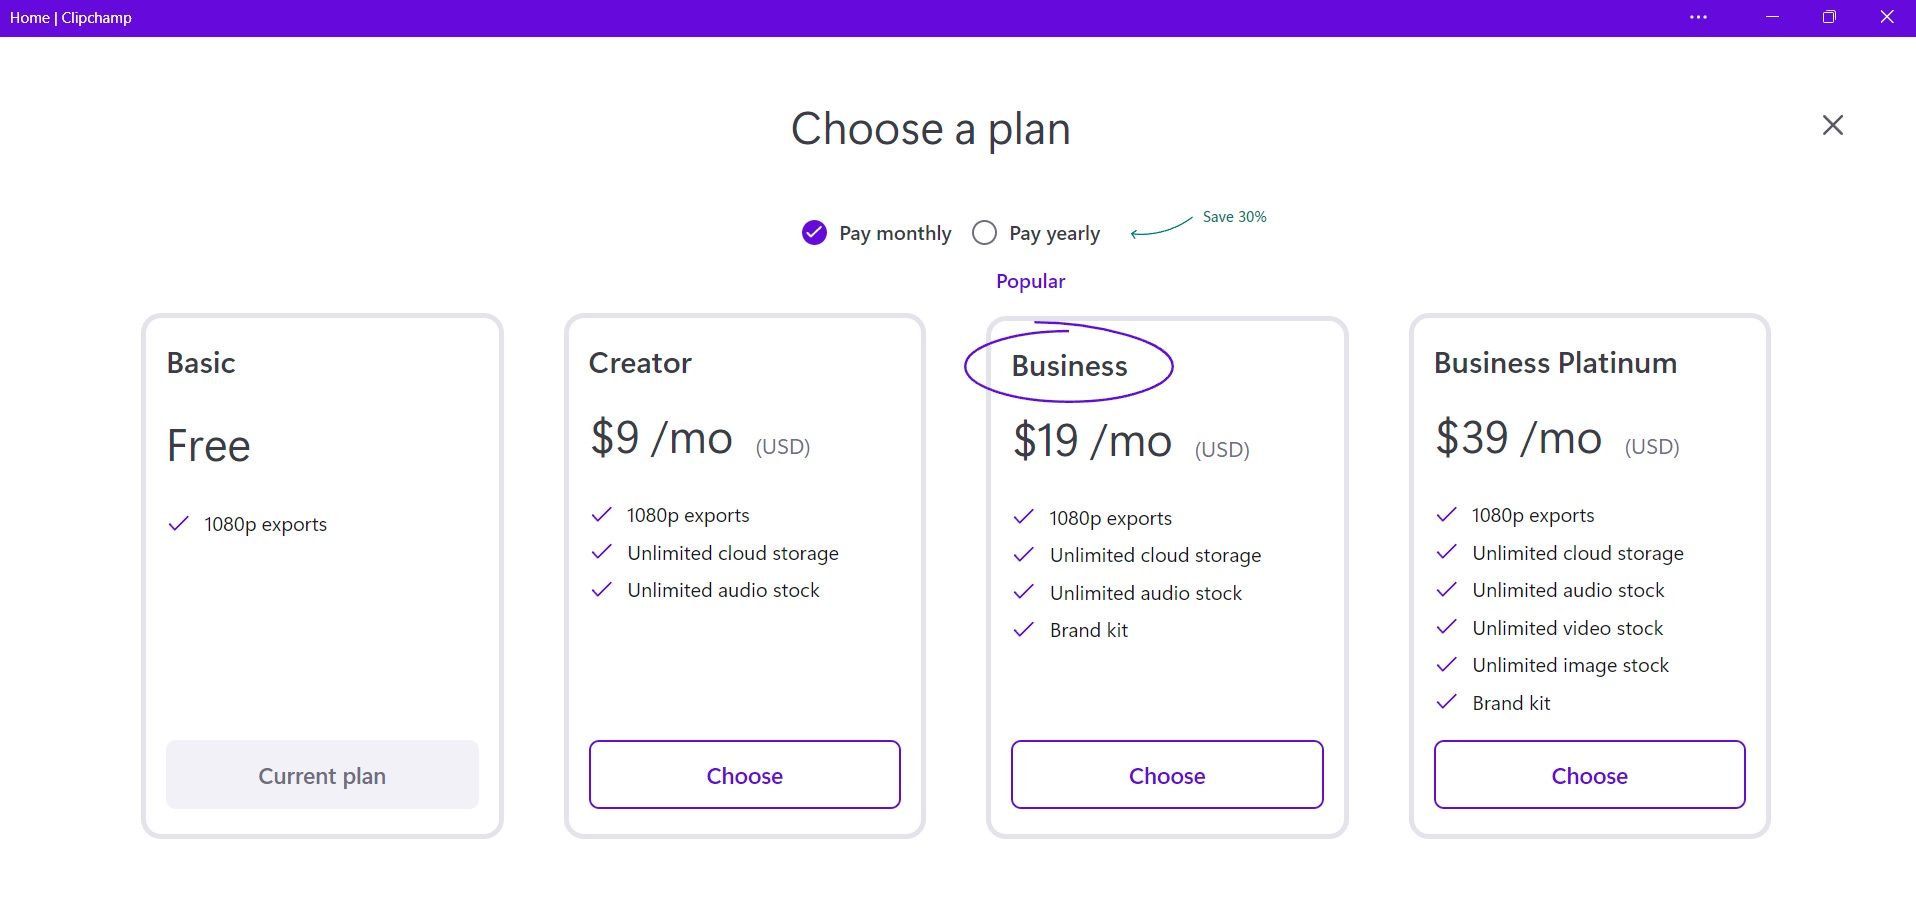Click the Current plan button under Basic
This screenshot has width=1916, height=919.
(x=322, y=775)
